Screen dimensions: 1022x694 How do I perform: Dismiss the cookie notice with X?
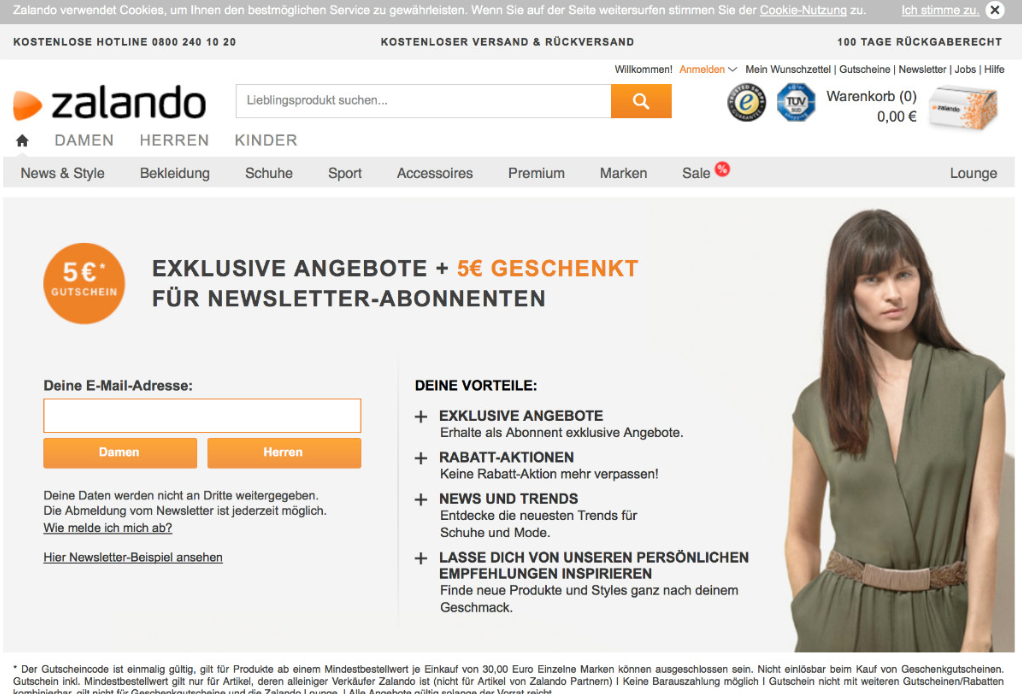[995, 10]
